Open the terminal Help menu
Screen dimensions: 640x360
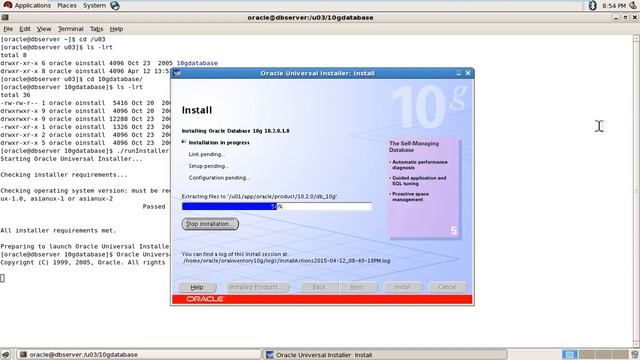click(116, 29)
